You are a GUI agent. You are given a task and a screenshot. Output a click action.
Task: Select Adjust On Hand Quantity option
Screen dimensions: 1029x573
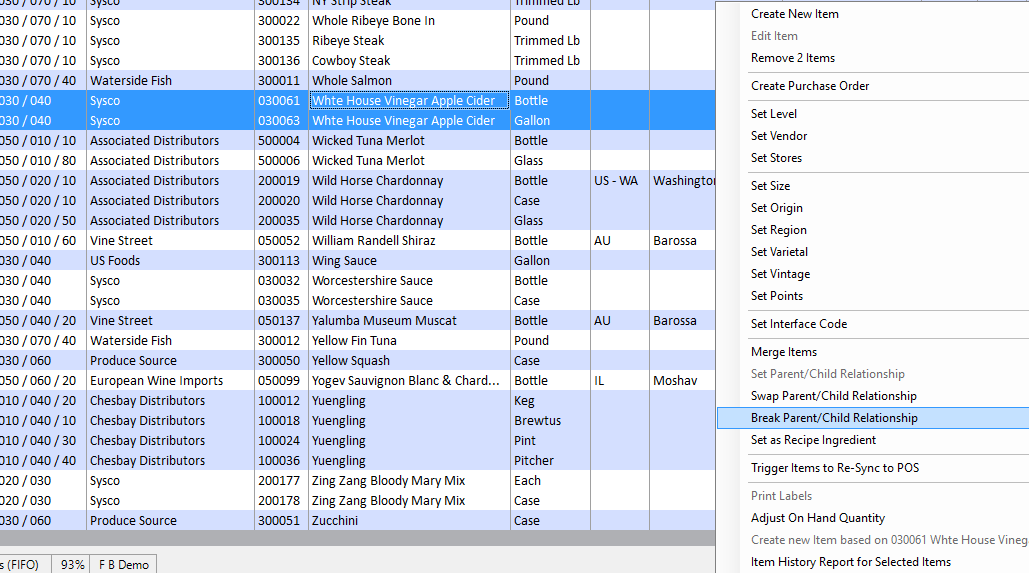click(818, 518)
